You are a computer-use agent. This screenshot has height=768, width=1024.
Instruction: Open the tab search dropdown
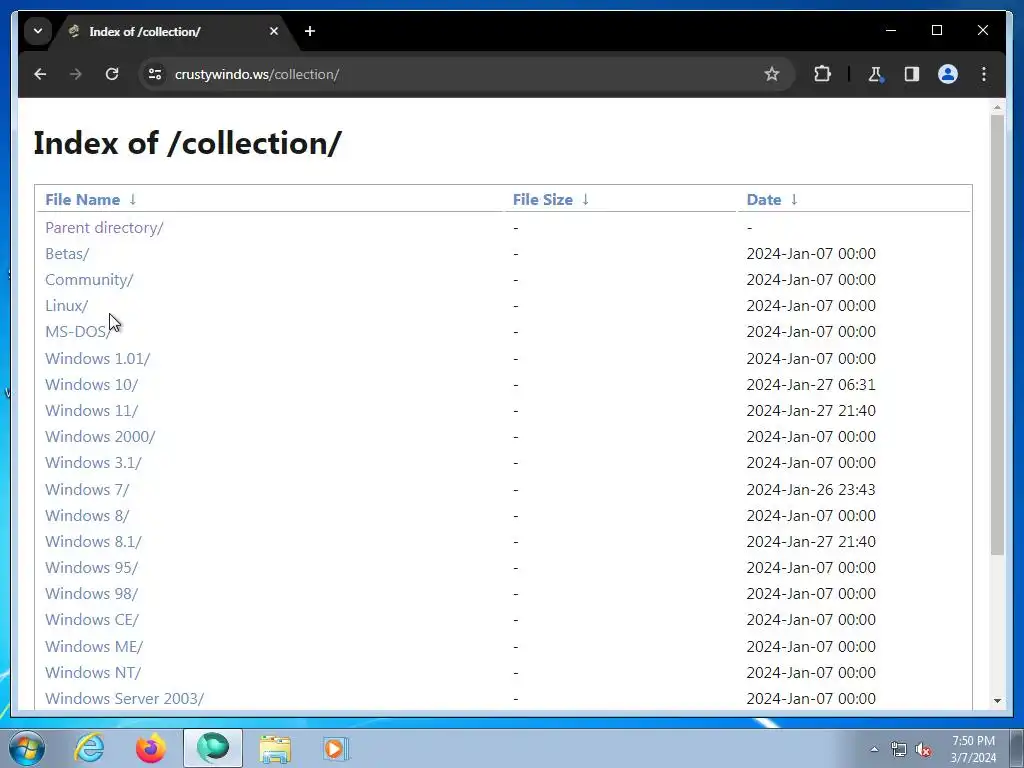[38, 31]
